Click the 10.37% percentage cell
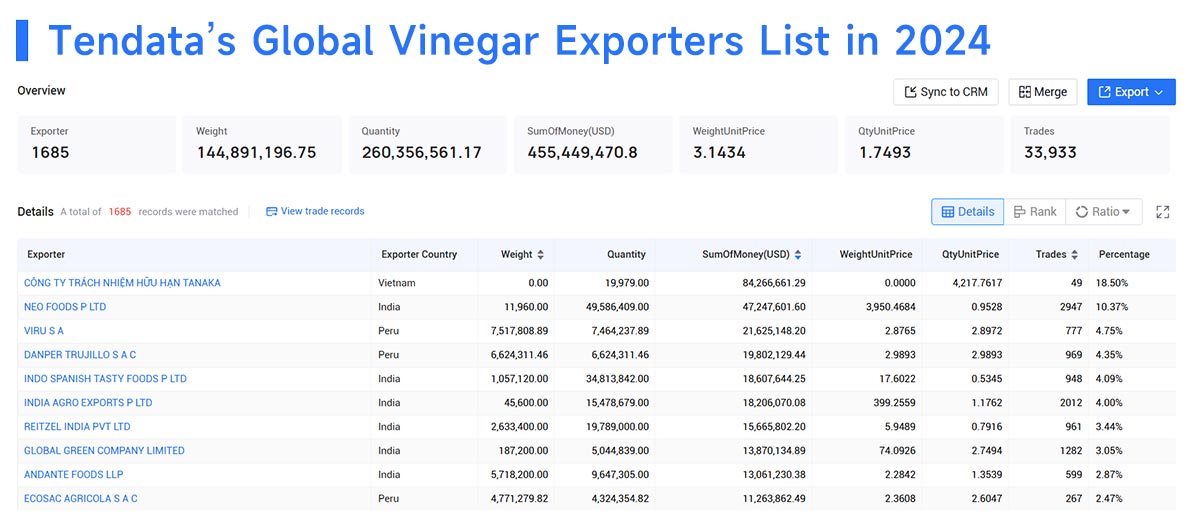The width and height of the screenshot is (1190, 519). pyautogui.click(x=1113, y=307)
